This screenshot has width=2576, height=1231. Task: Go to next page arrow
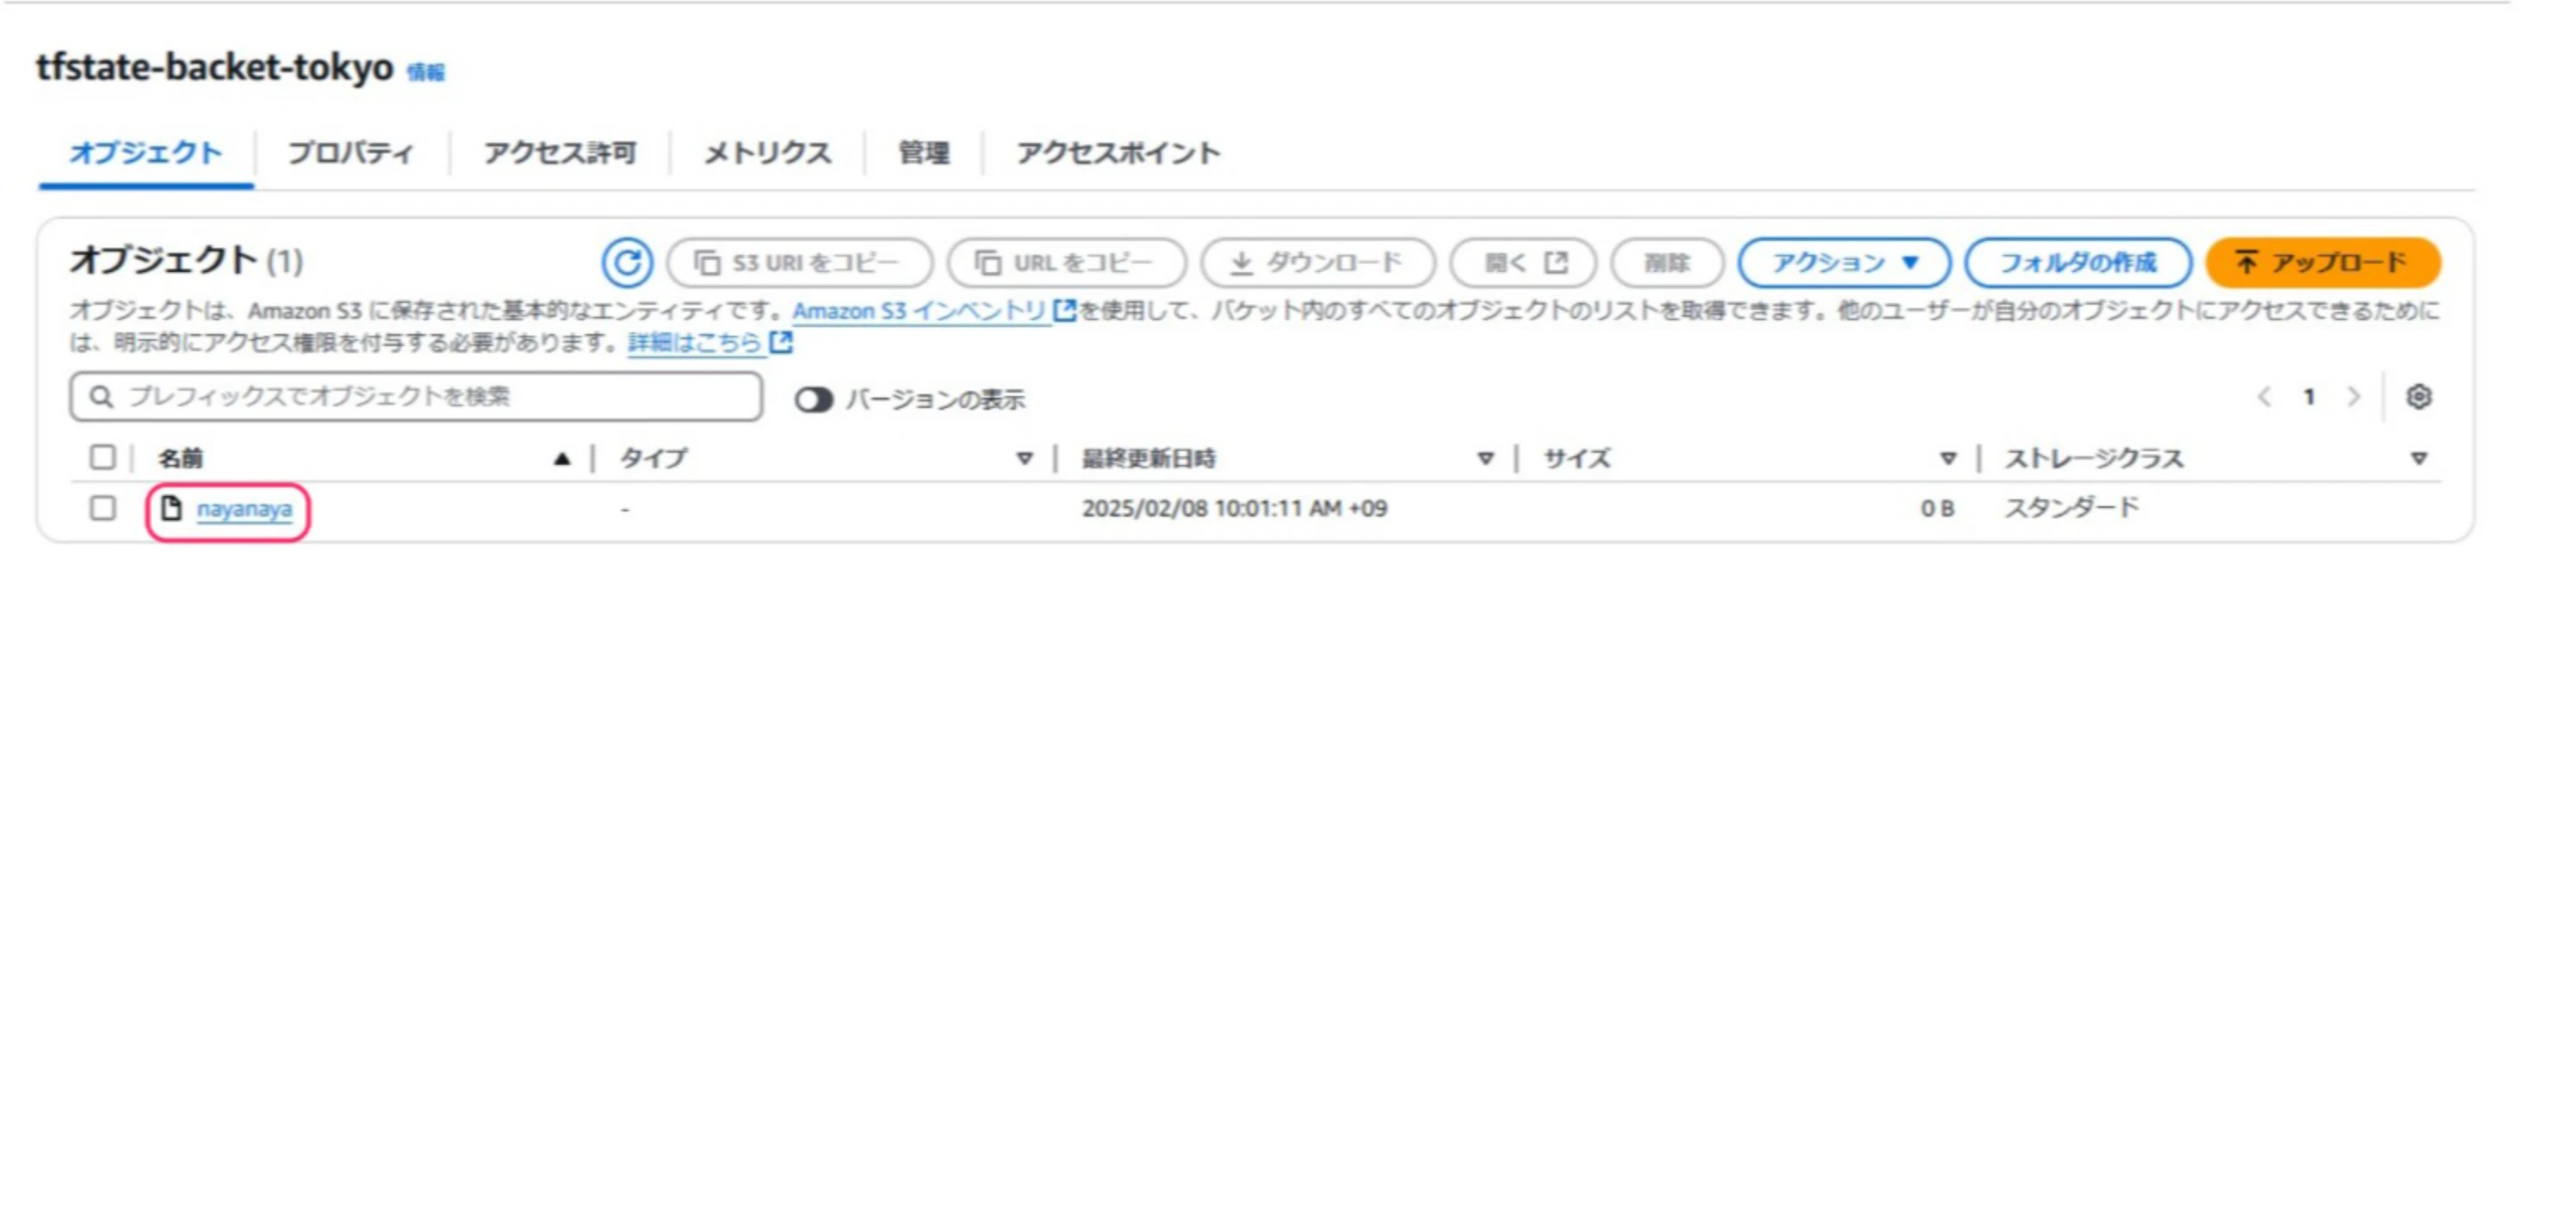pyautogui.click(x=2354, y=397)
